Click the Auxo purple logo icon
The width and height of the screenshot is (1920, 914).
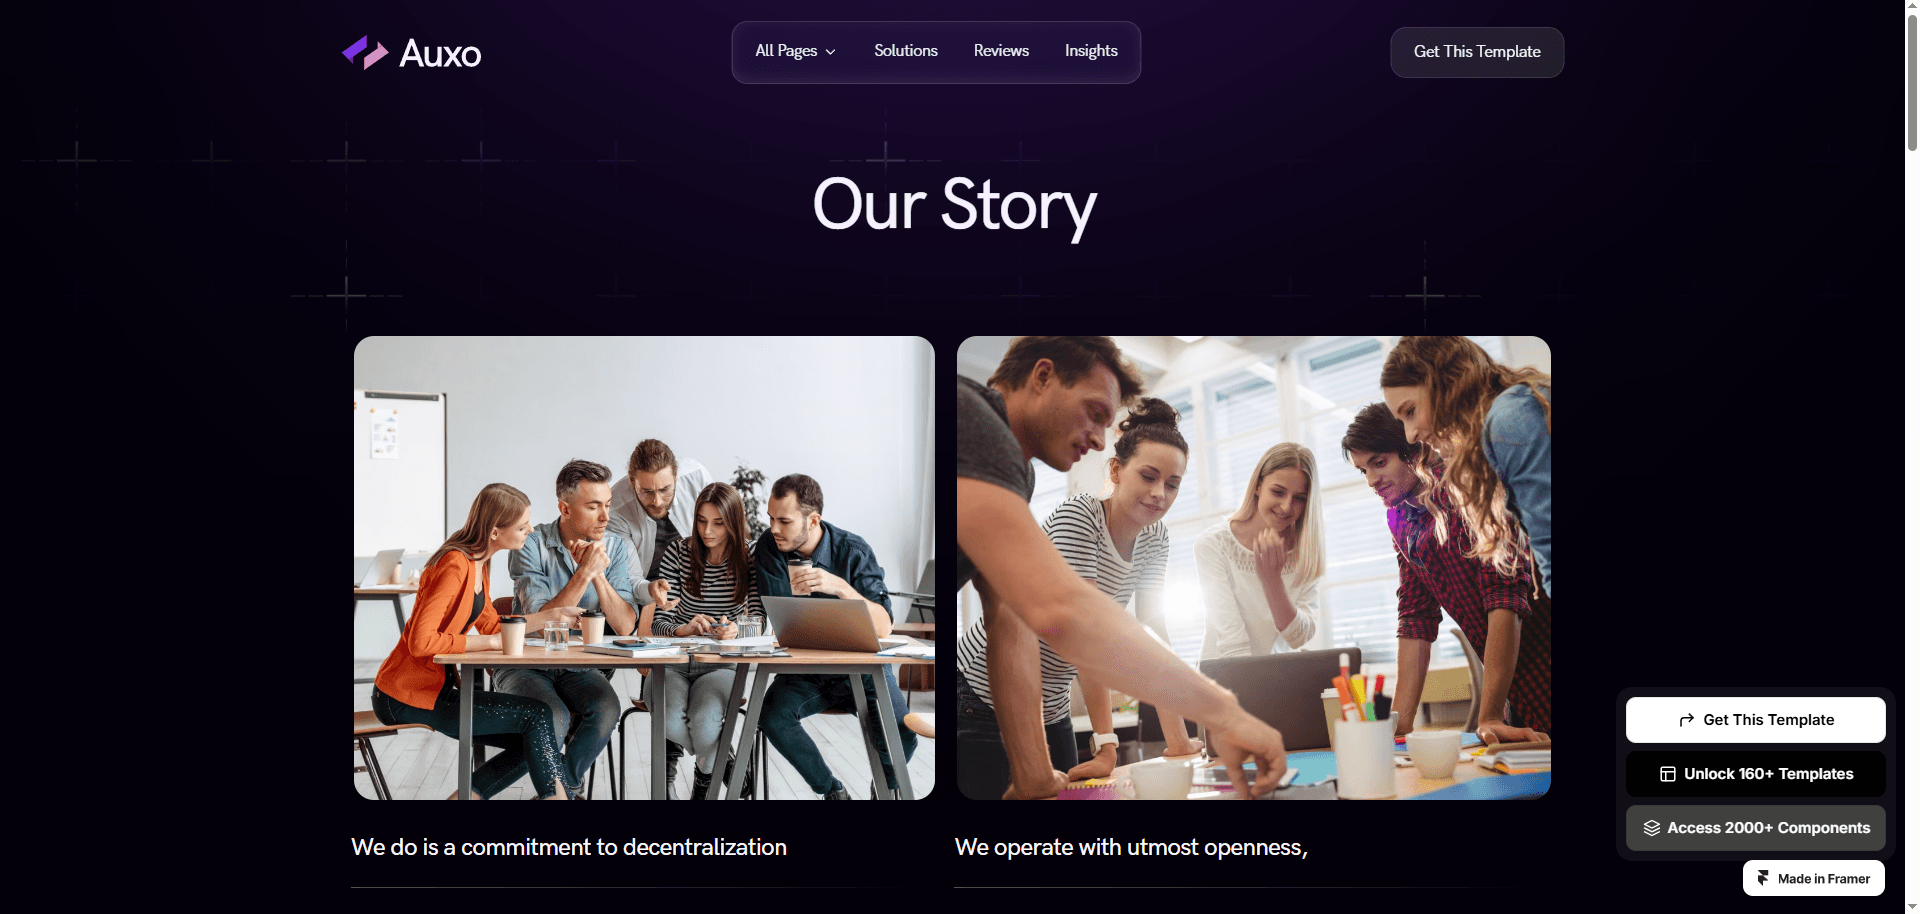click(365, 52)
